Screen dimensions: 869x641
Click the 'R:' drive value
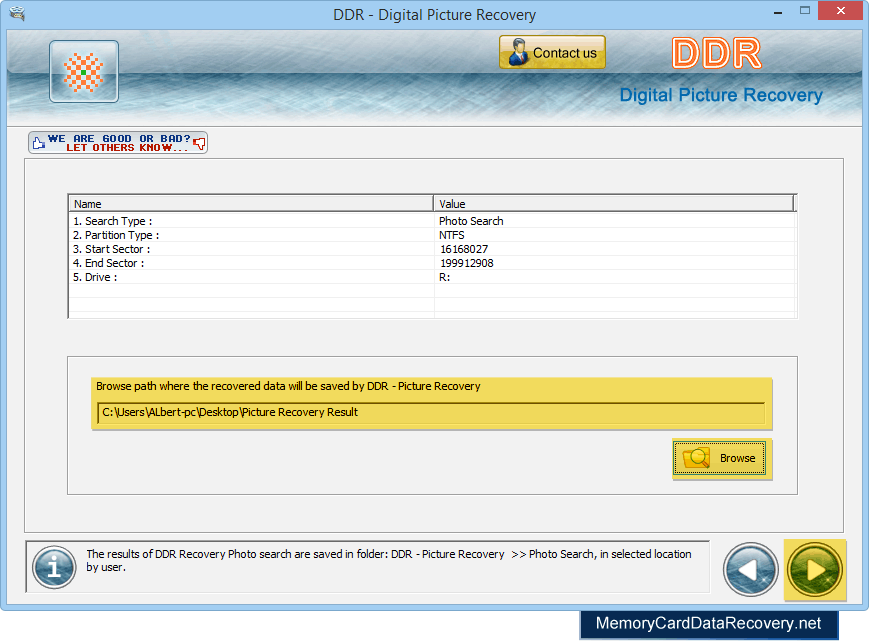click(x=444, y=277)
